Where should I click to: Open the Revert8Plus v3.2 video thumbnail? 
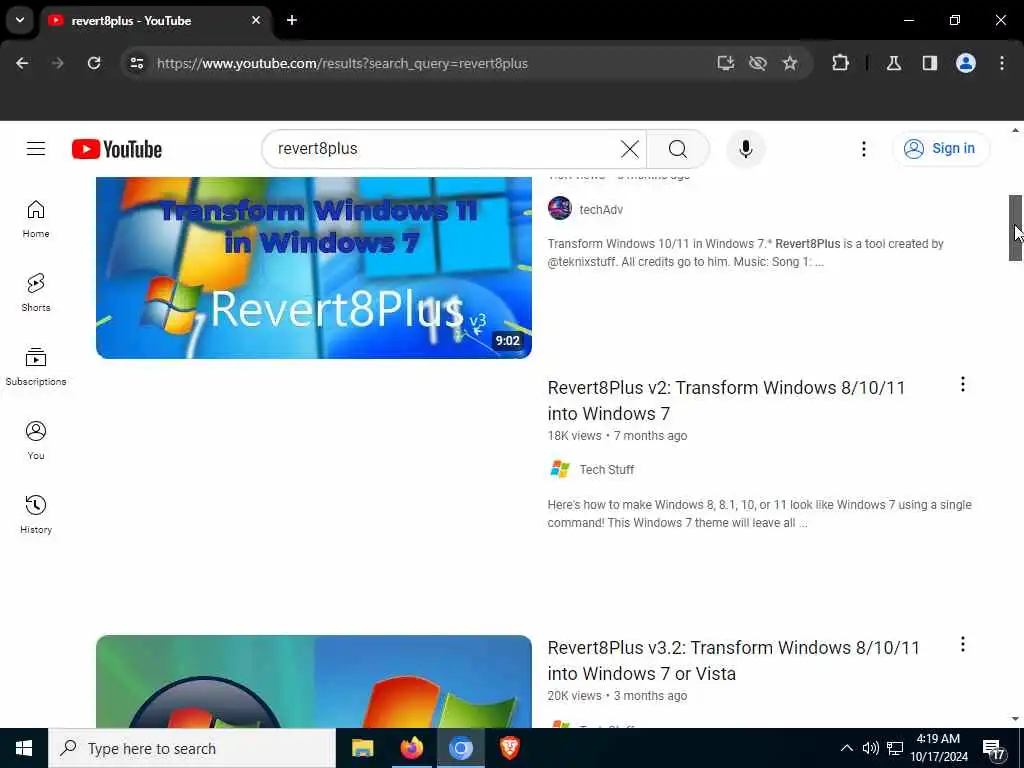[313, 681]
